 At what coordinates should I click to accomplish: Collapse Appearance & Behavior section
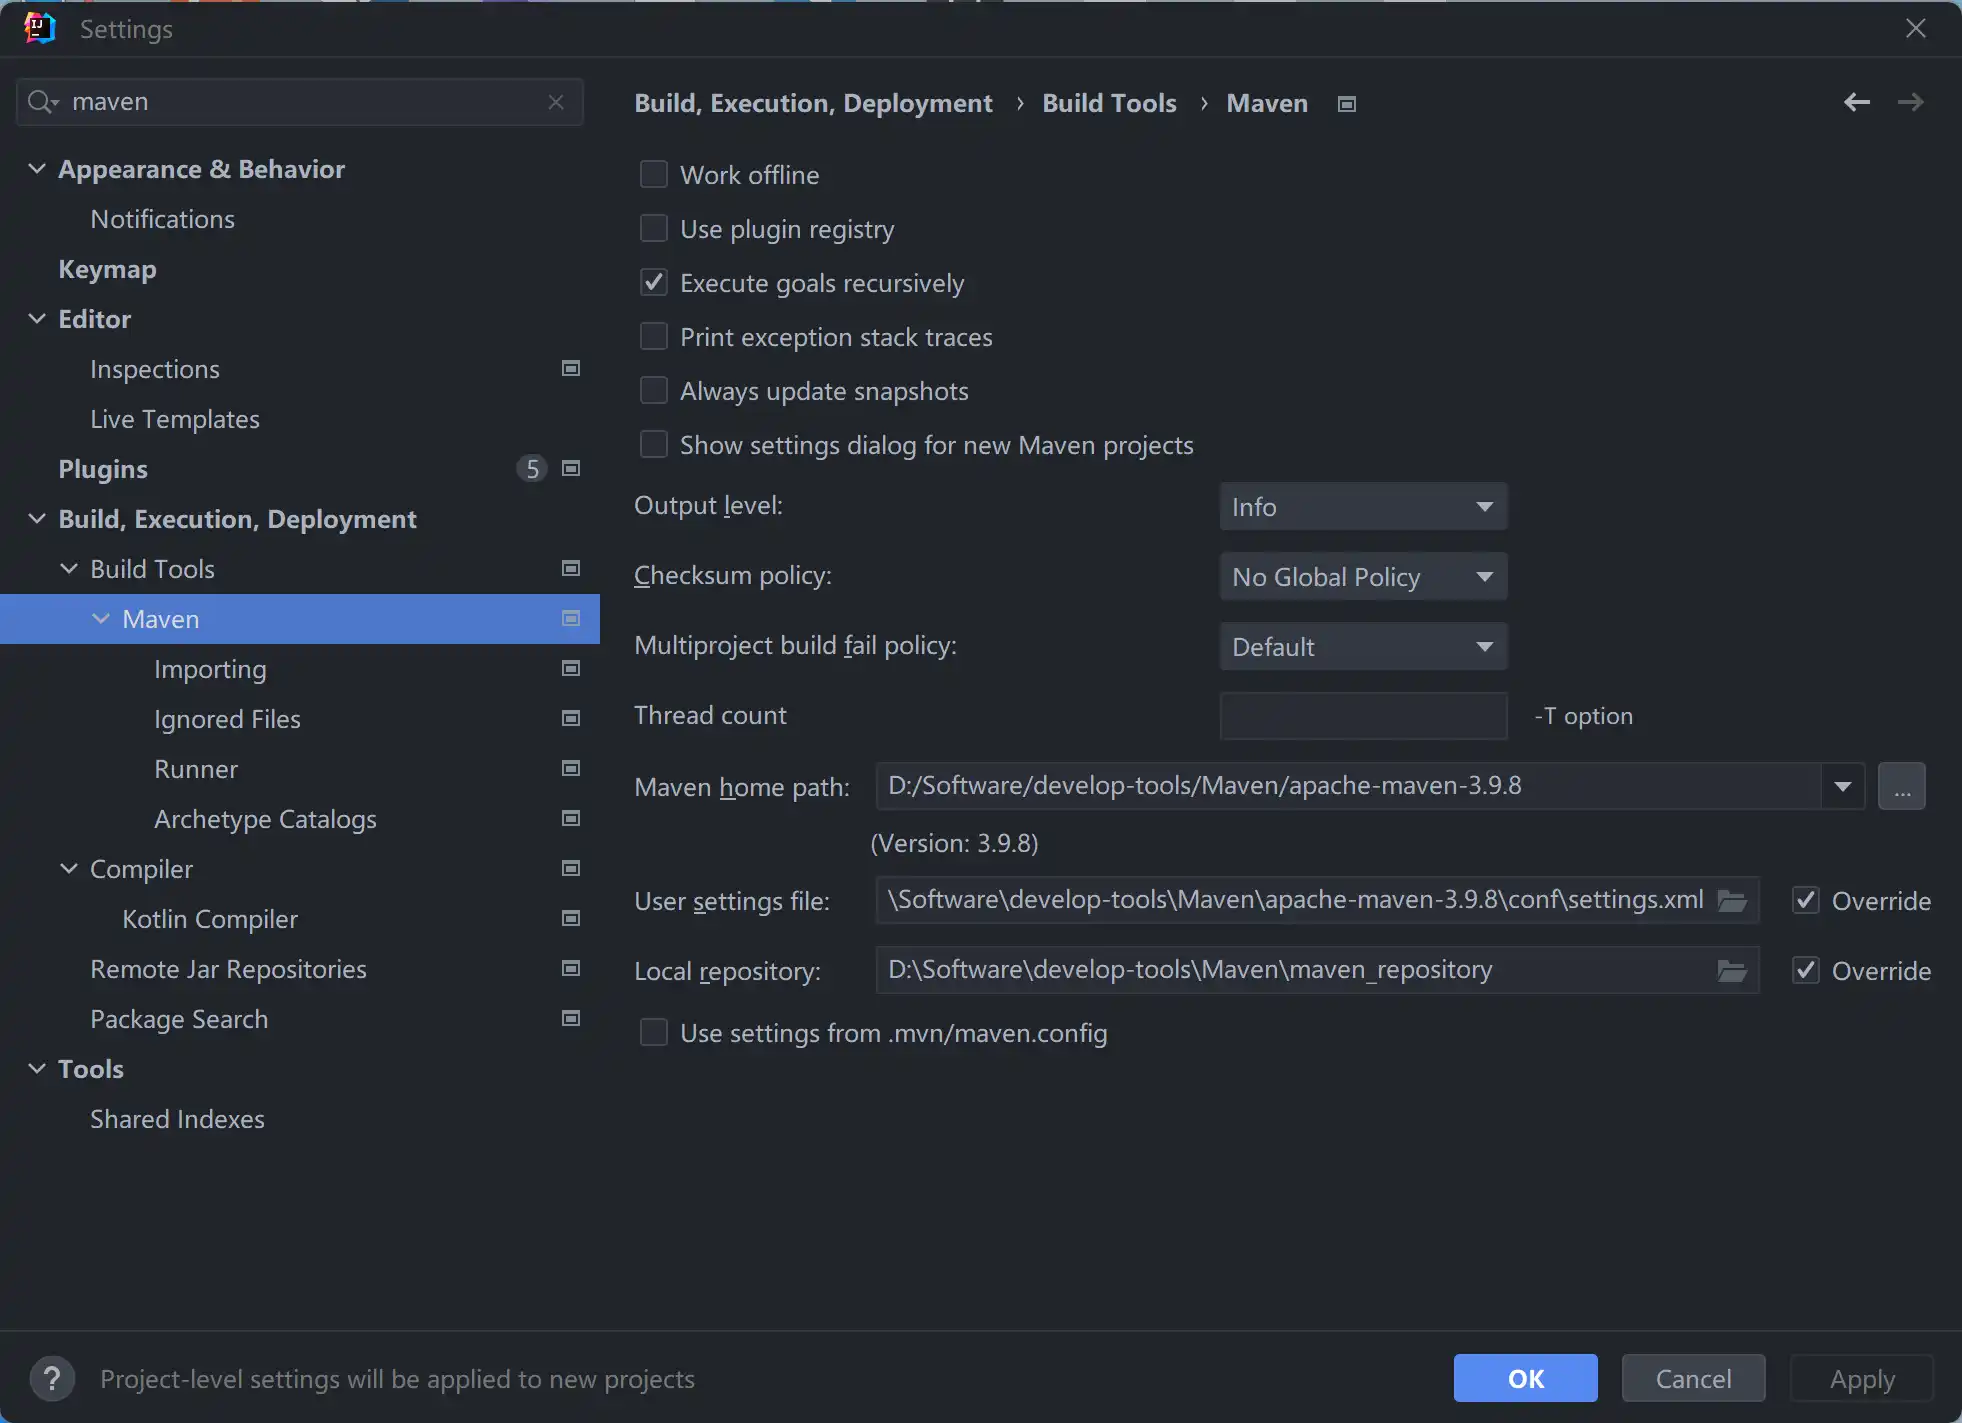pyautogui.click(x=37, y=168)
